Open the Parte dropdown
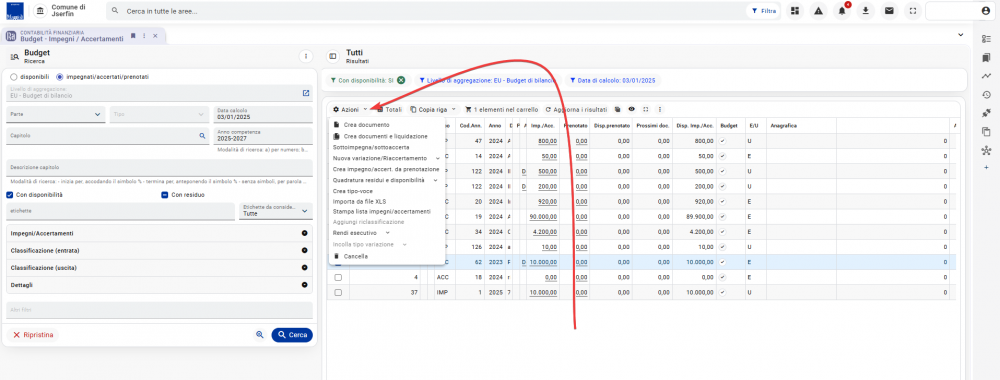This screenshot has width=1000, height=380. 56,114
